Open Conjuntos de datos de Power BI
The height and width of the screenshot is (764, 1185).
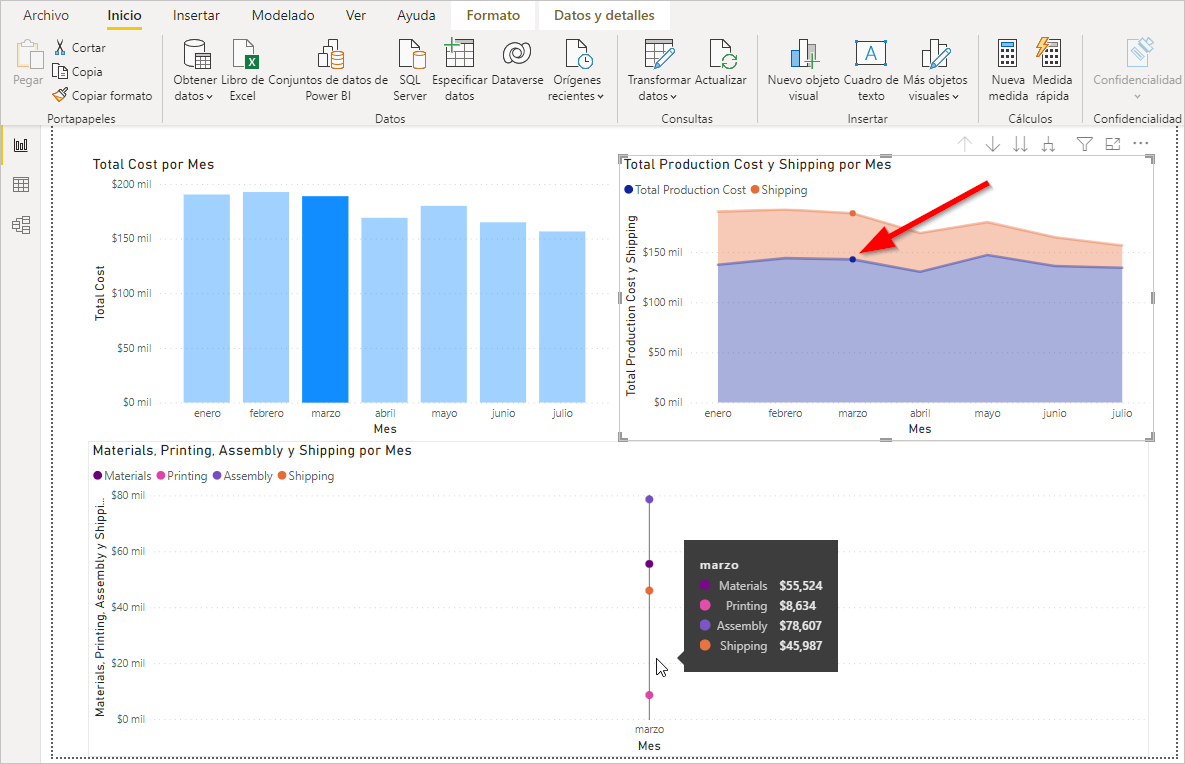328,70
